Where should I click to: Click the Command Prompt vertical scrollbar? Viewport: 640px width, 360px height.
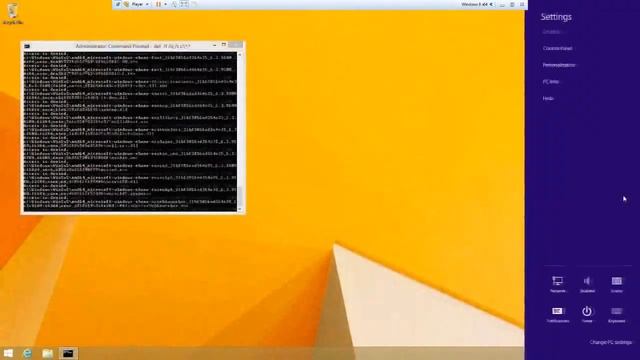(x=240, y=131)
